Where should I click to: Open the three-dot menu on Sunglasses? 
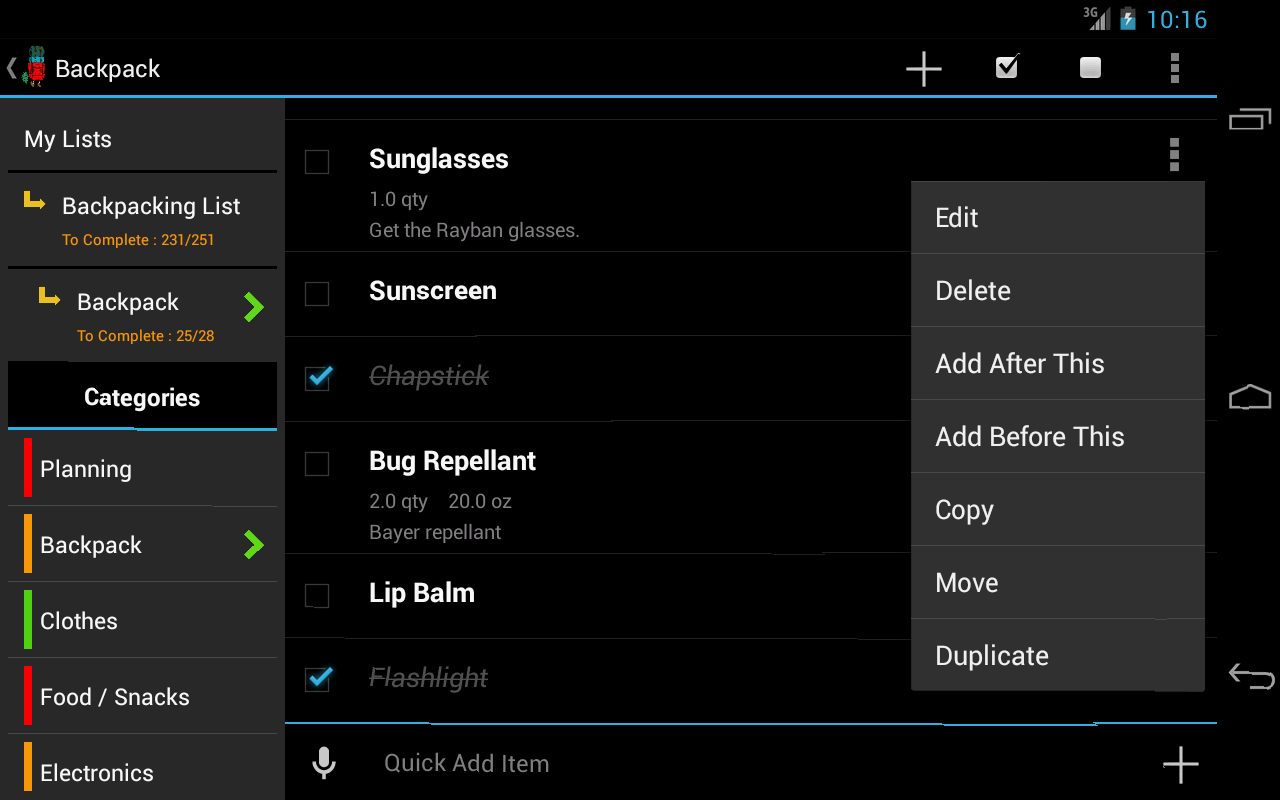point(1174,154)
